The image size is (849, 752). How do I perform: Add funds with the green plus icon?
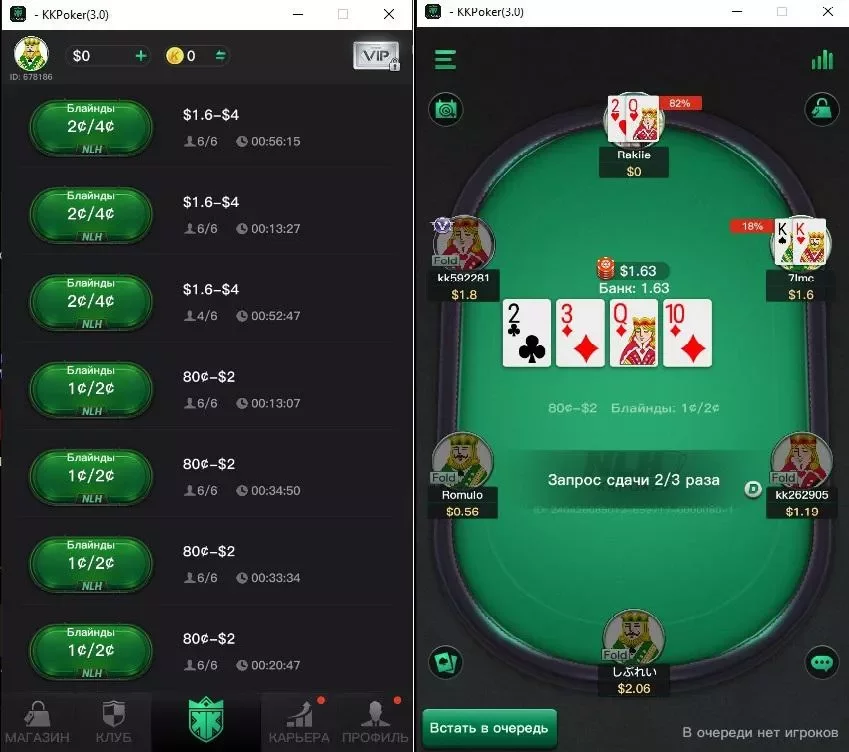tap(141, 56)
